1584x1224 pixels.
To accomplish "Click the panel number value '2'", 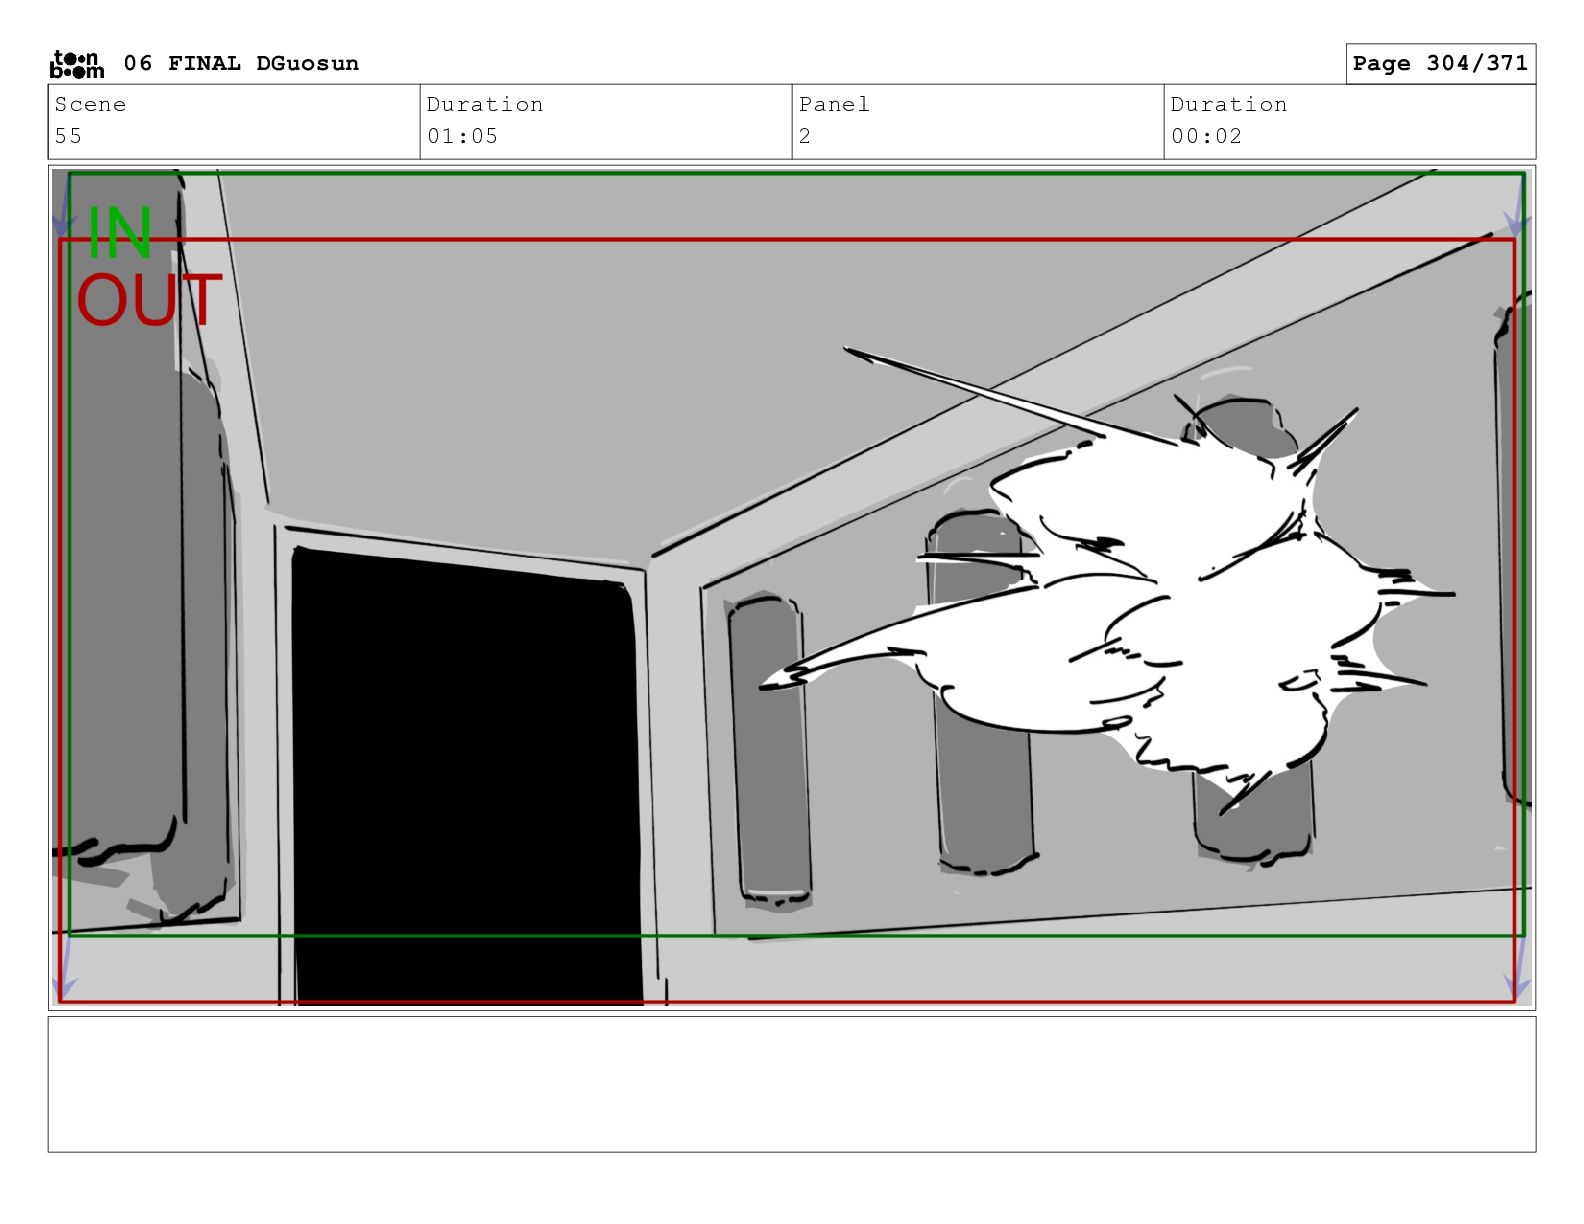I will point(805,136).
